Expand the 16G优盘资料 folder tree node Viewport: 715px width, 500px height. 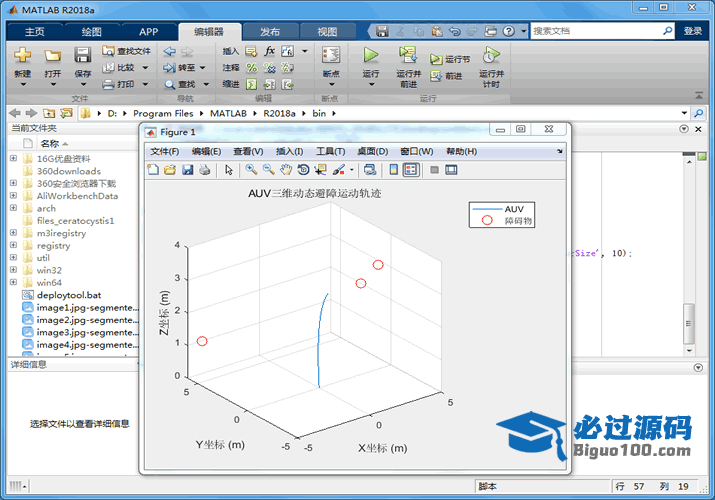(13, 158)
